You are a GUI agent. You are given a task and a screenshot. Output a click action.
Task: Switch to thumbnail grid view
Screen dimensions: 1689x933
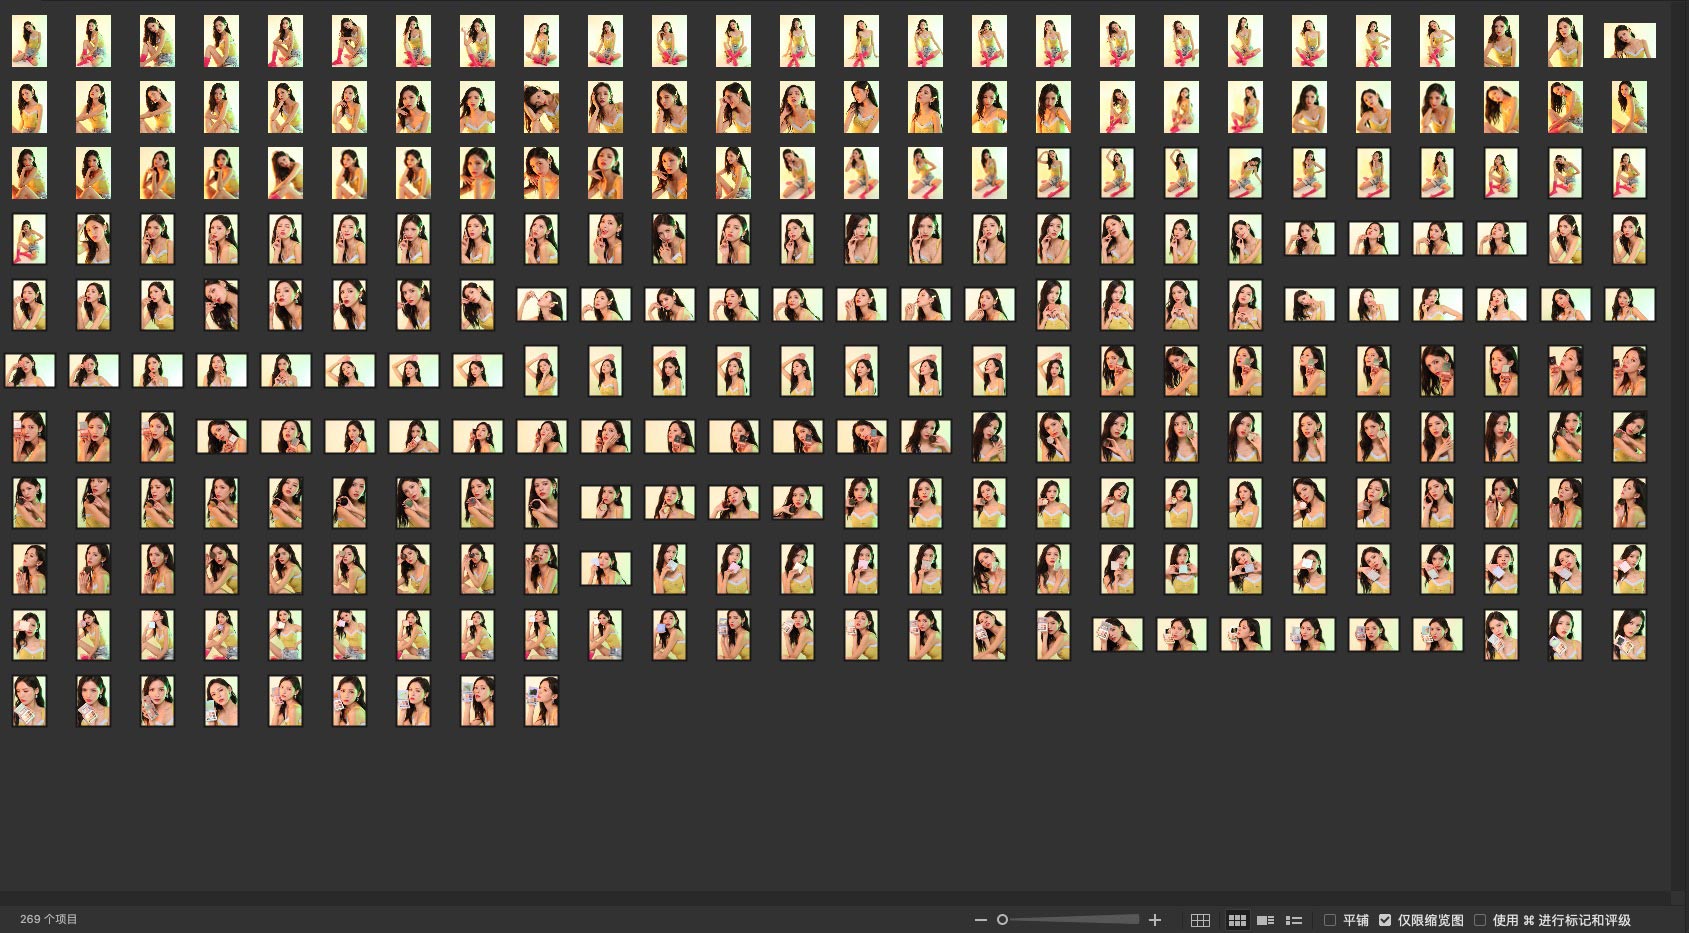pyautogui.click(x=1237, y=920)
